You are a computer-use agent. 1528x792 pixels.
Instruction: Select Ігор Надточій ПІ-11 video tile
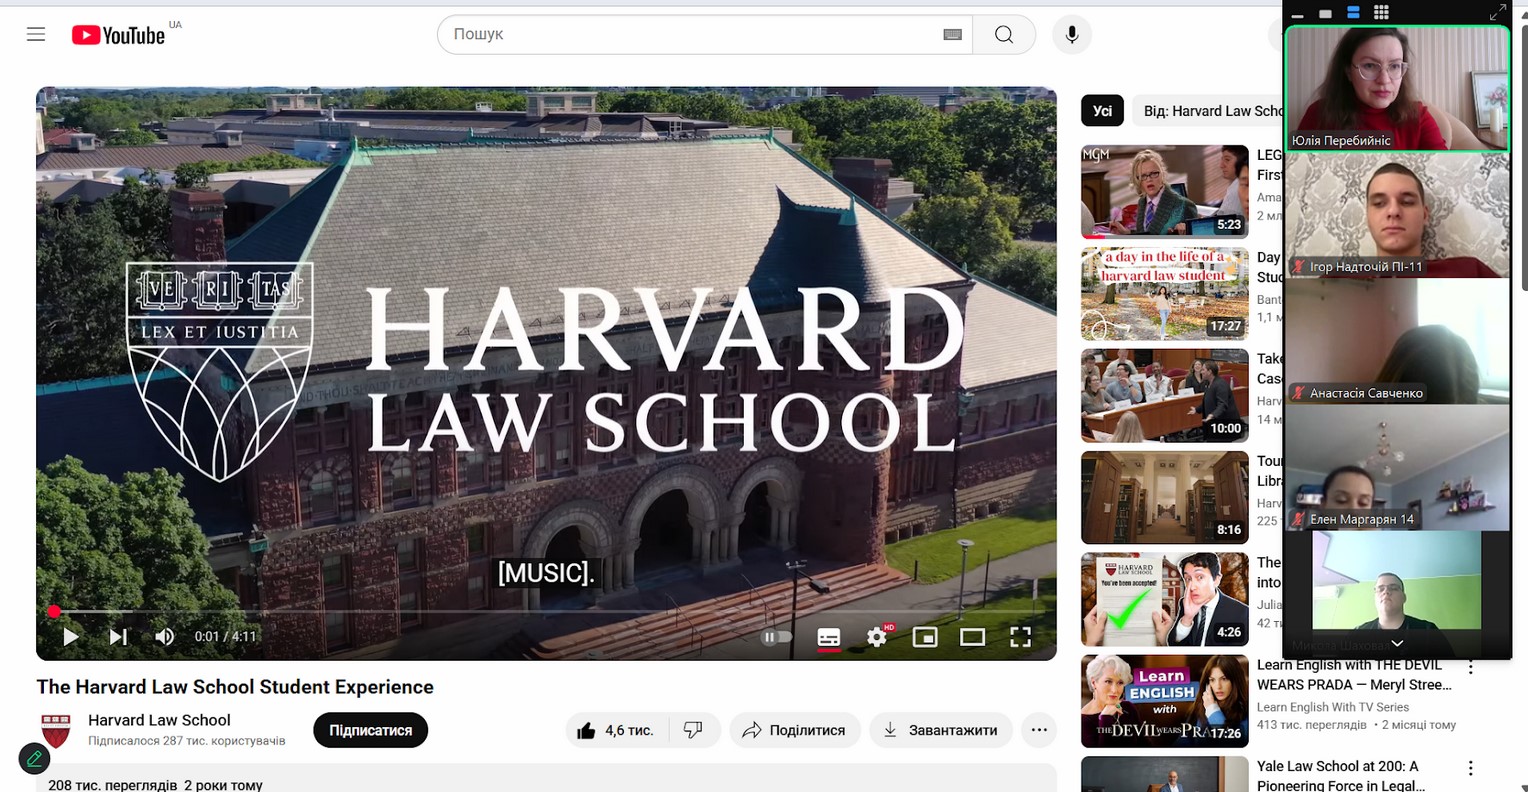tap(1397, 215)
